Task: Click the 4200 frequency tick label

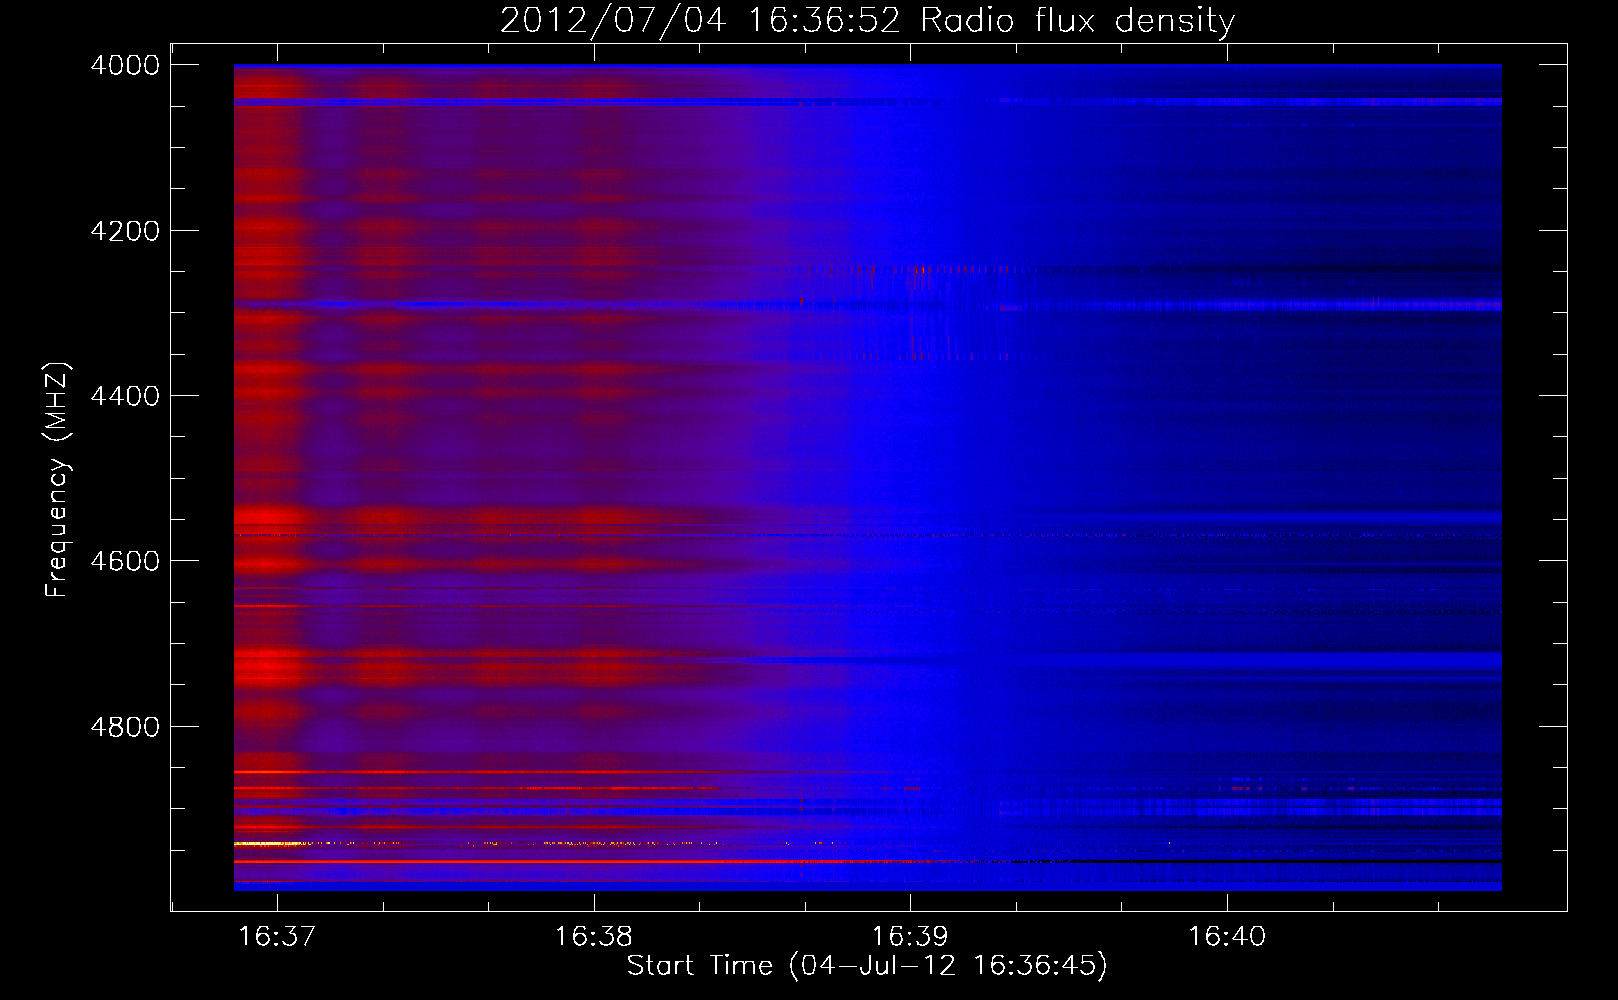Action: (125, 231)
